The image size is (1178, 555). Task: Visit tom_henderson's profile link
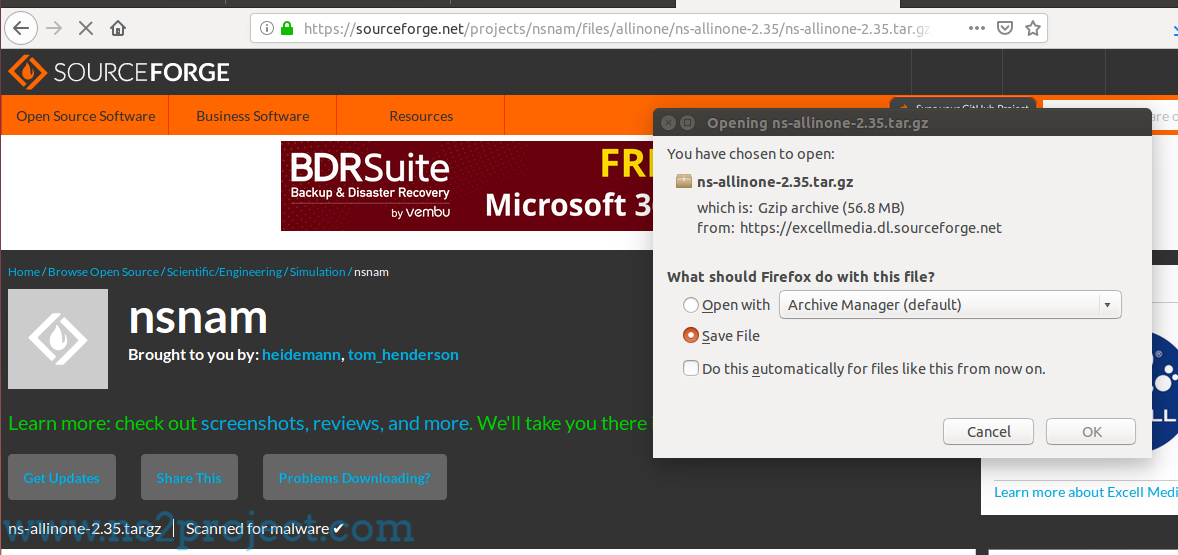click(x=403, y=354)
